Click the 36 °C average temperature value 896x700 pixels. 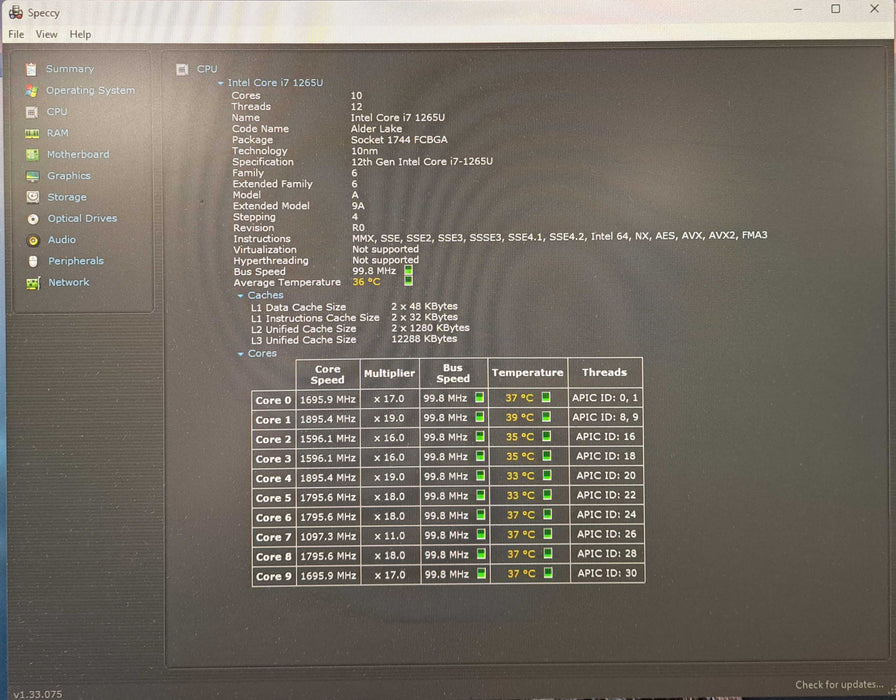coord(366,282)
